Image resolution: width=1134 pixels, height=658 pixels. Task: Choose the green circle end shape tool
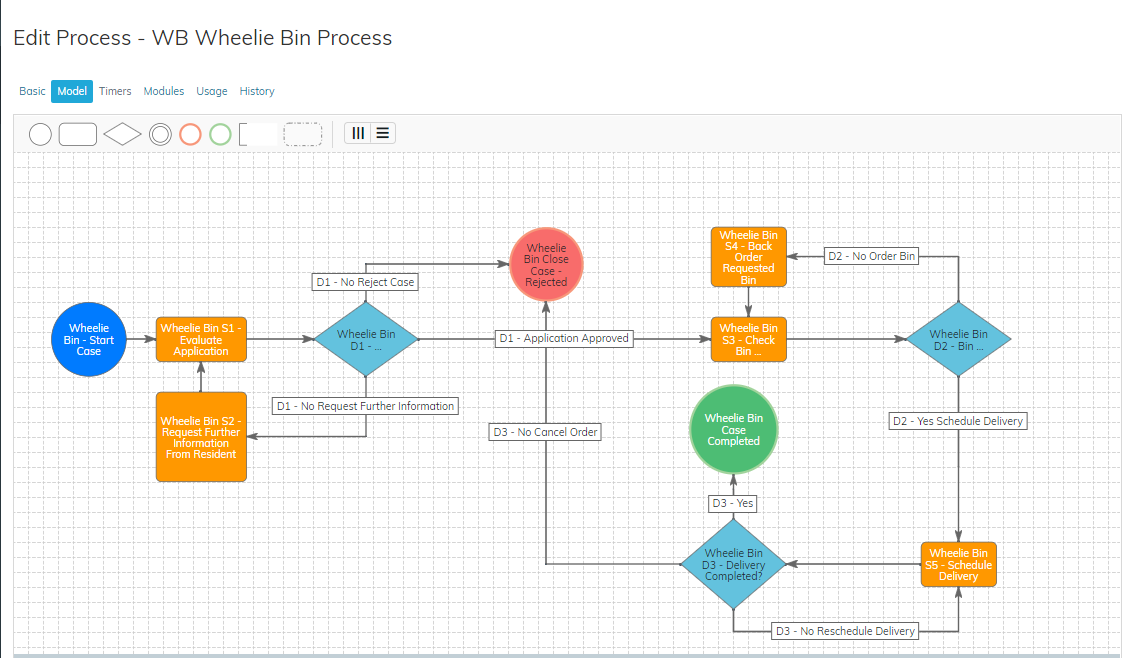221,134
